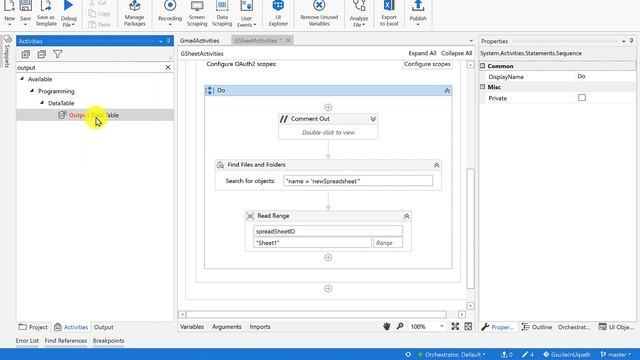Create a New file from ribbon

(9, 12)
